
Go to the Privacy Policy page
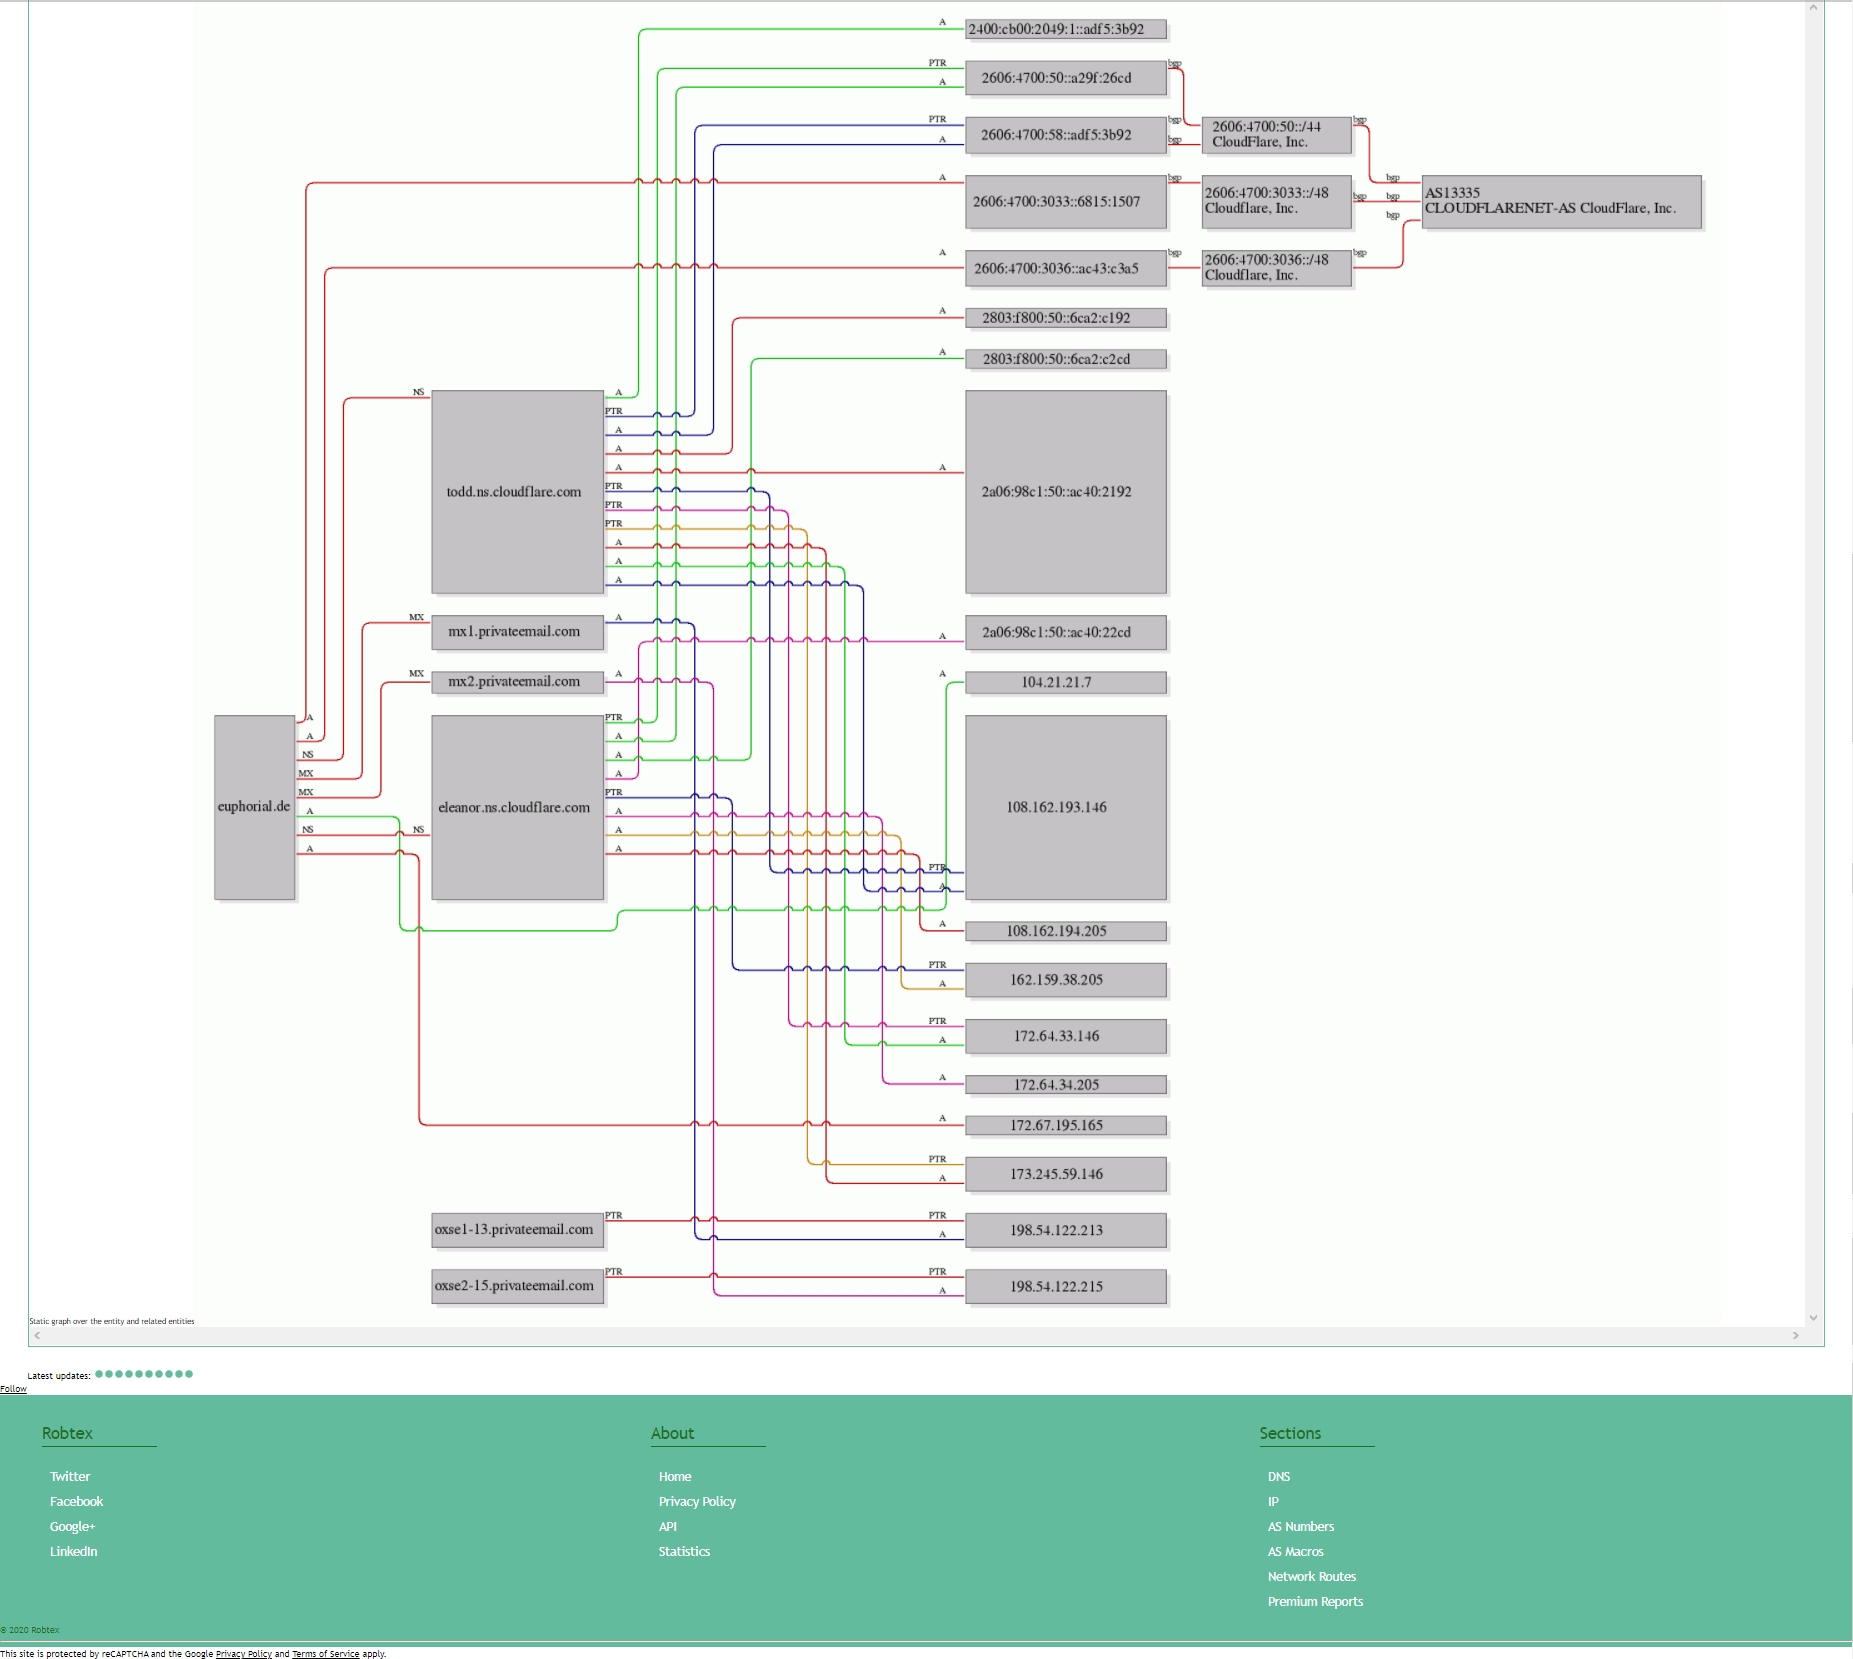[697, 1502]
